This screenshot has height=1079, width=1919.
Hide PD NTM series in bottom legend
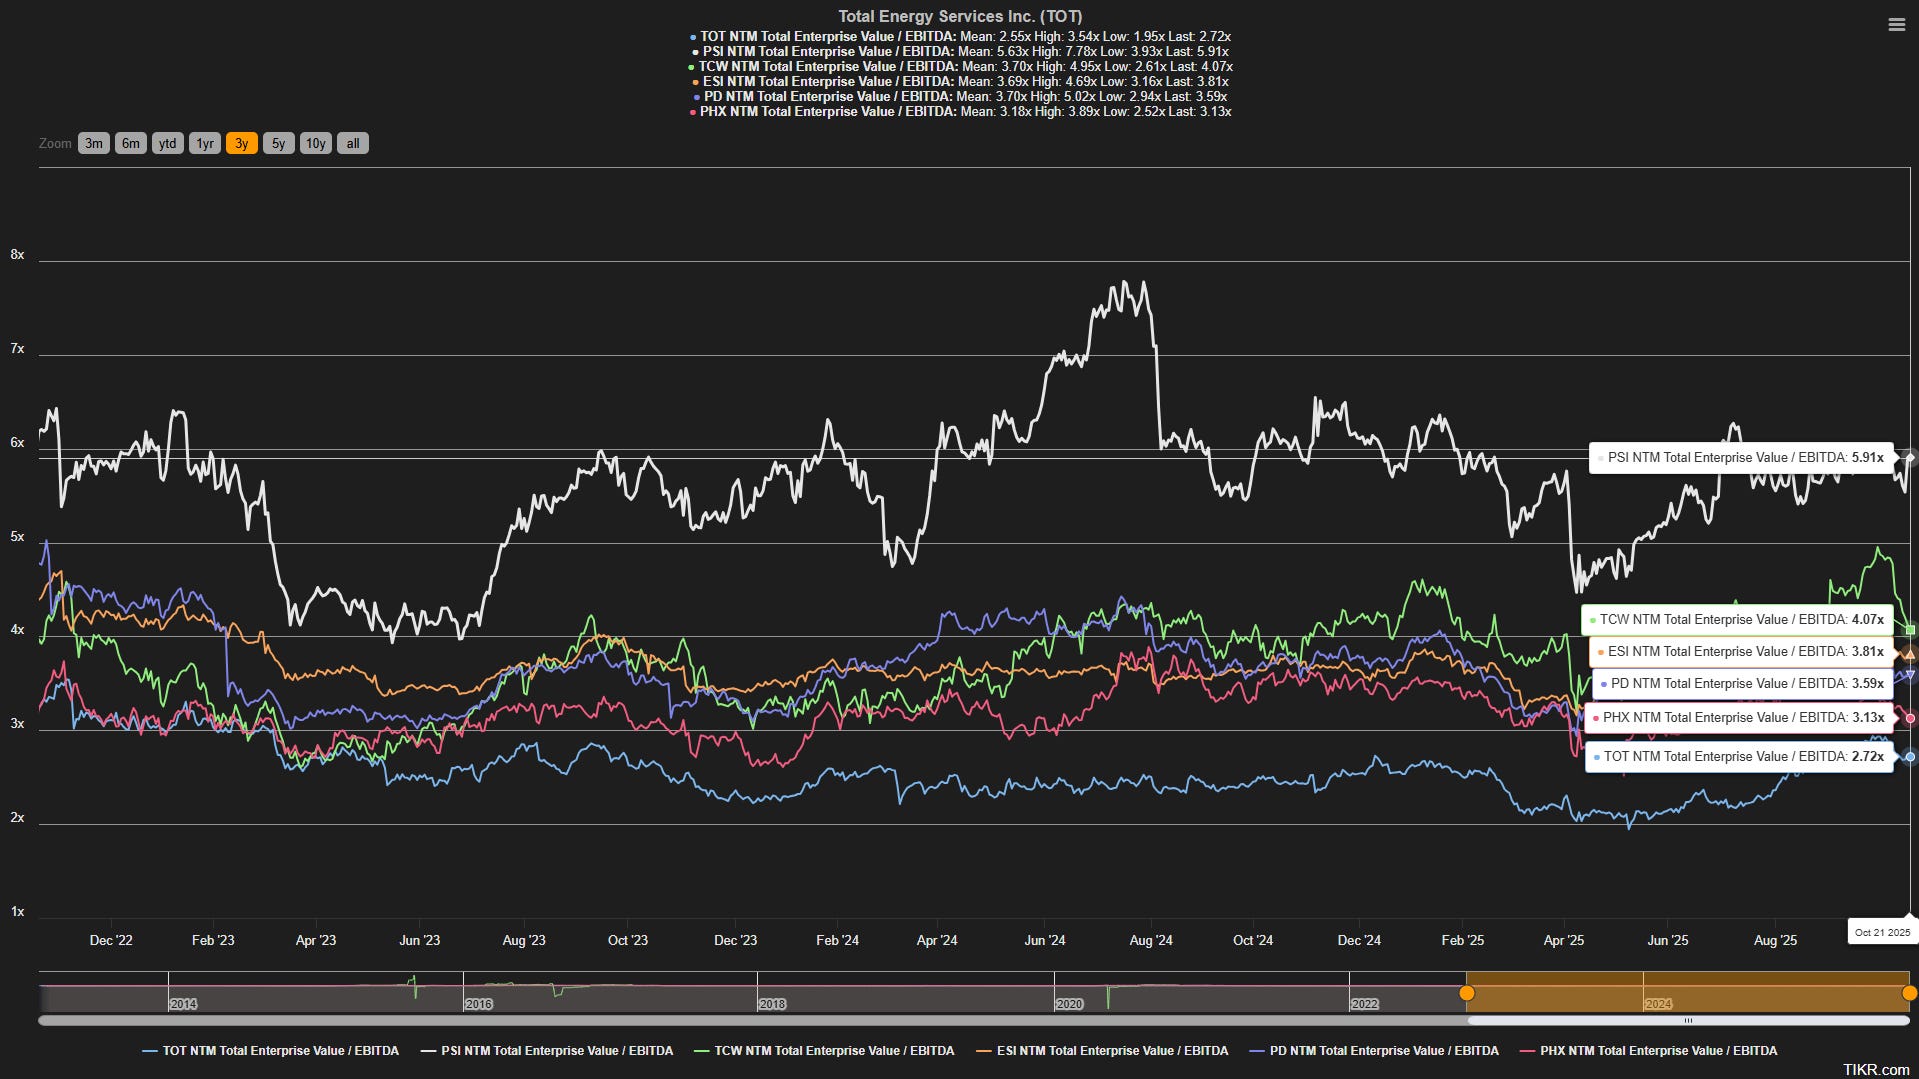coord(1374,1051)
